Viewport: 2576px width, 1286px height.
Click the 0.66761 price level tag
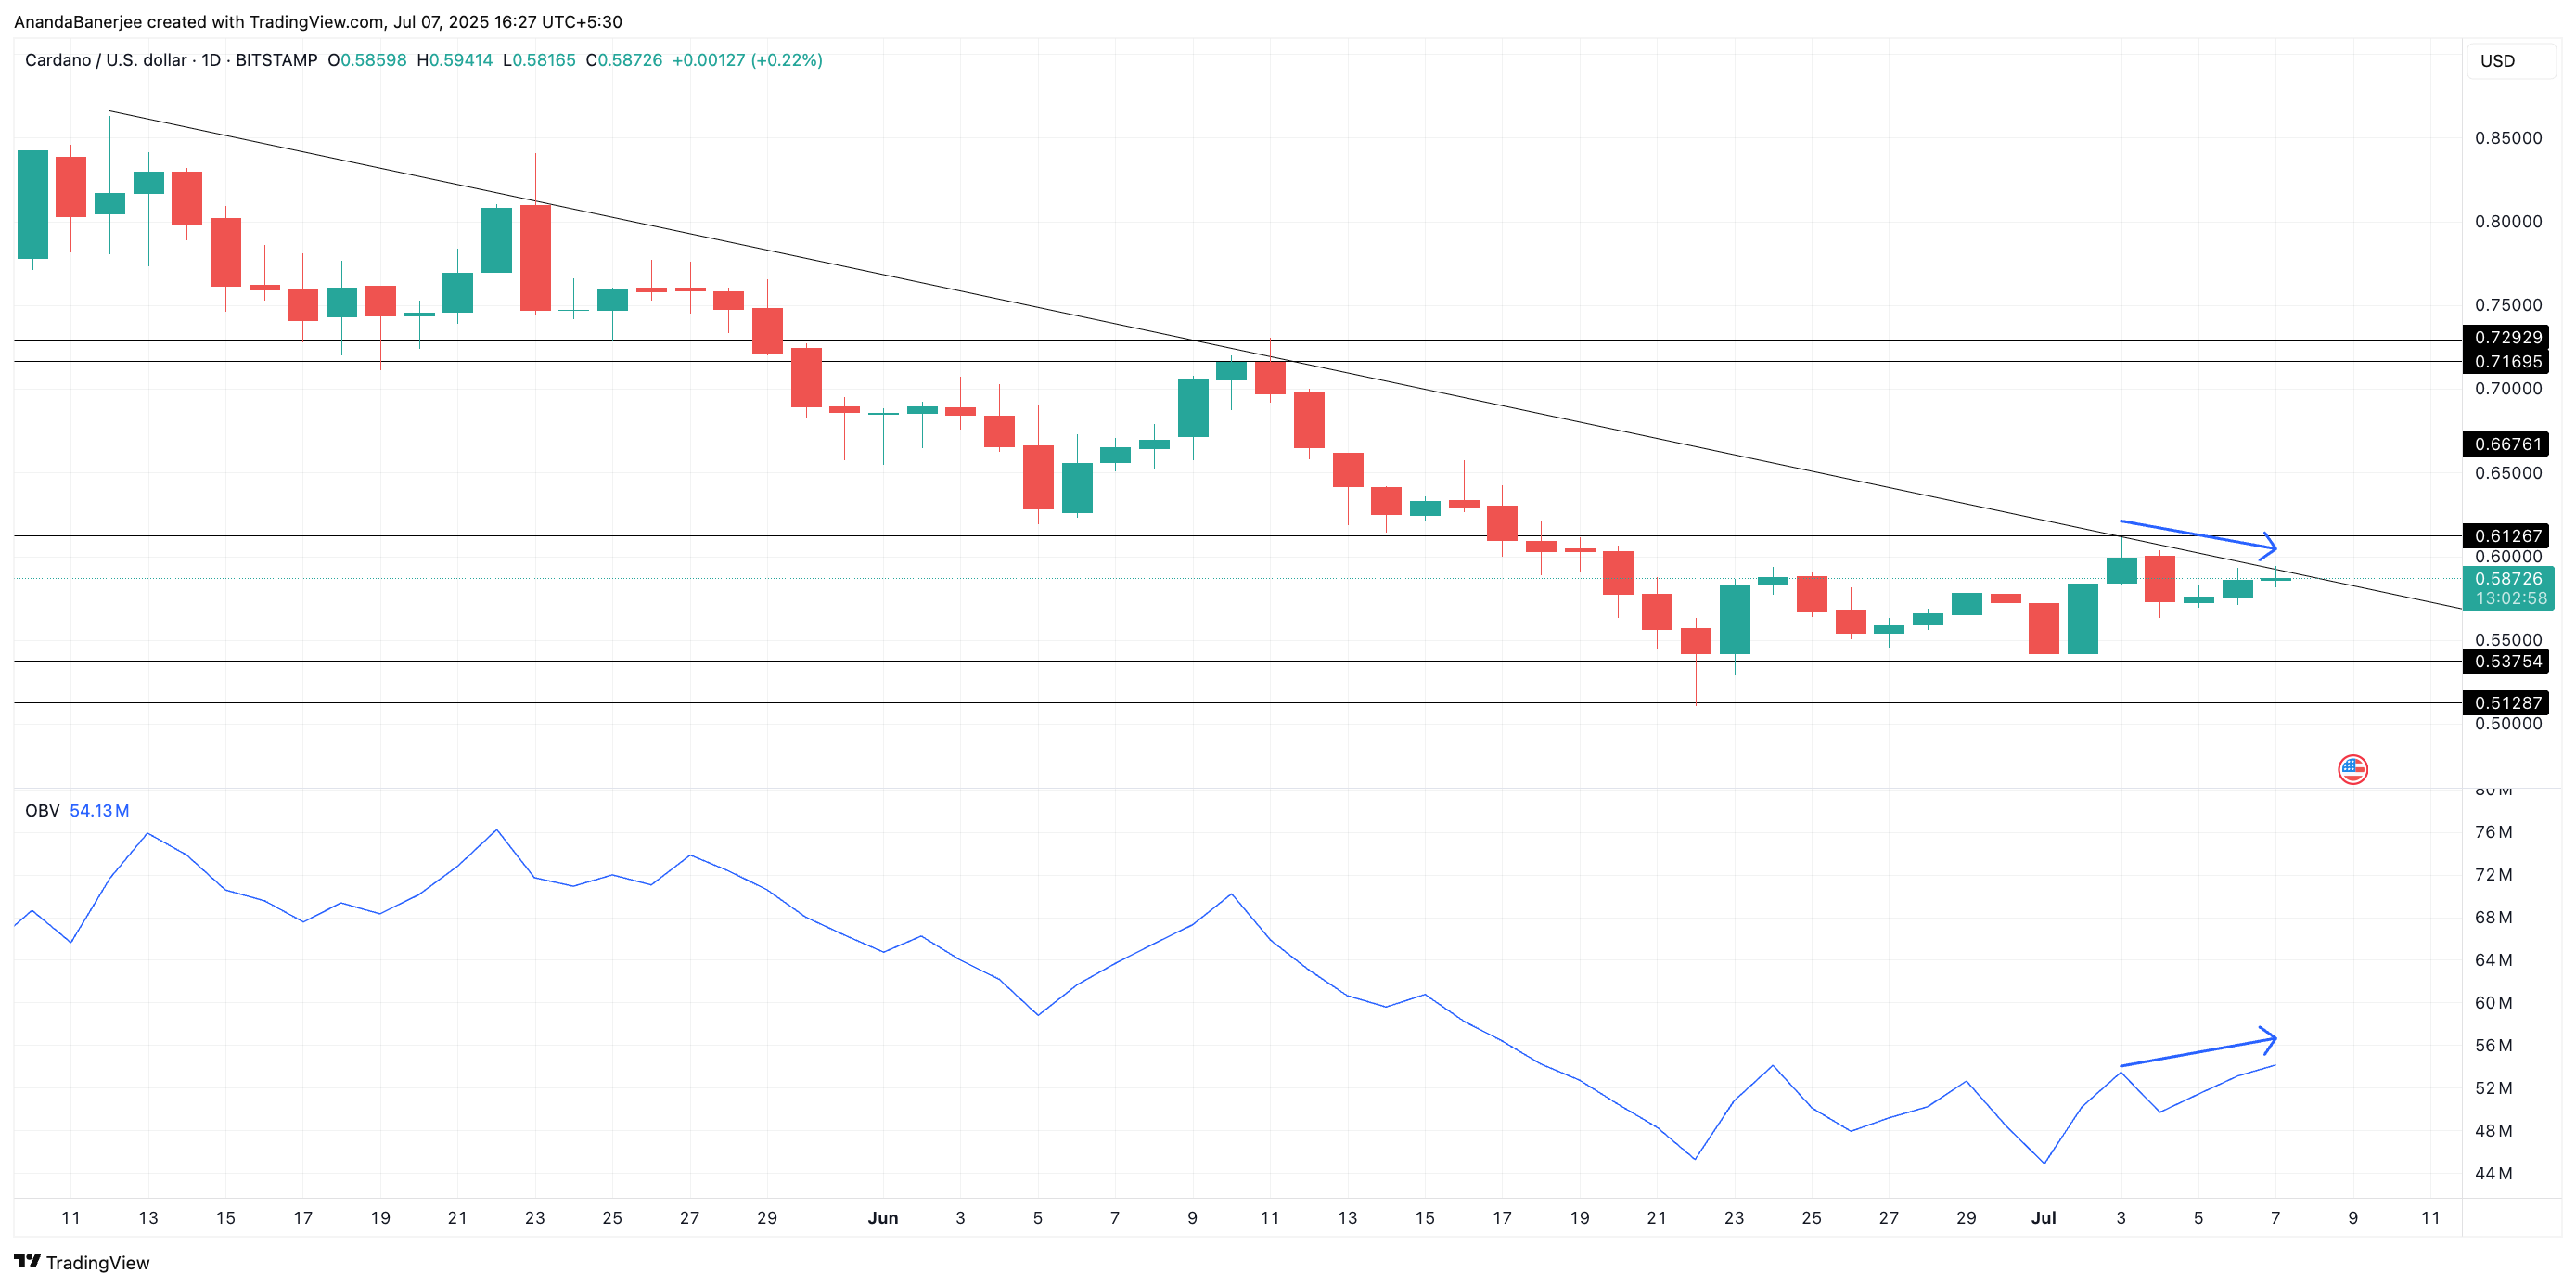[2506, 443]
